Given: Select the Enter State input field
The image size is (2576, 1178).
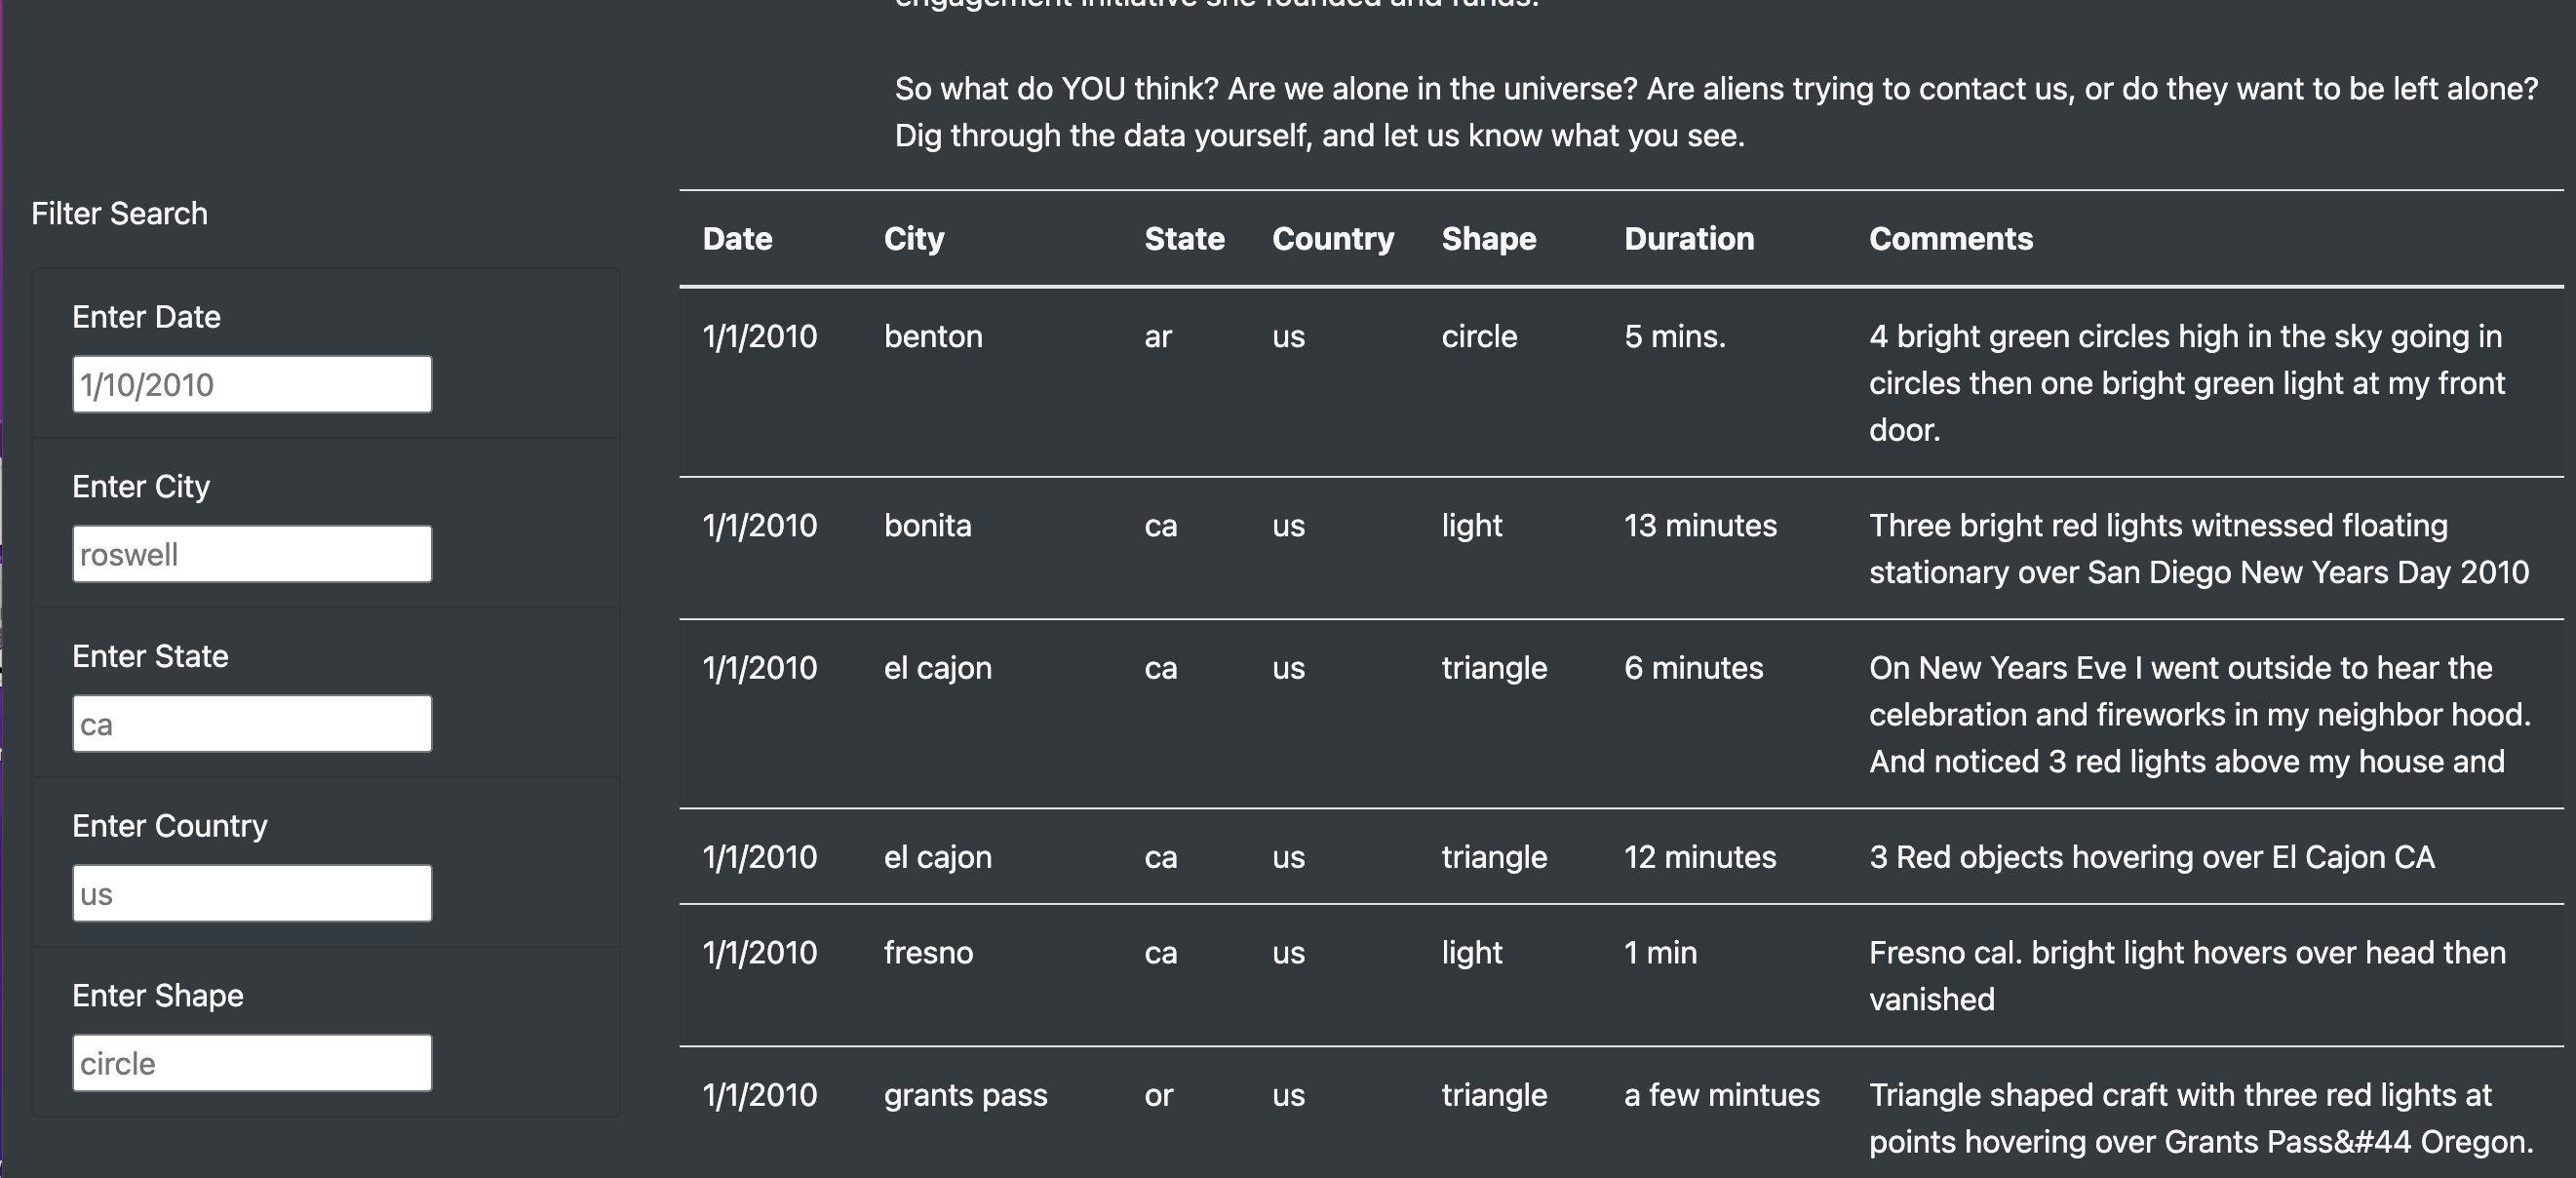Looking at the screenshot, I should pyautogui.click(x=252, y=724).
